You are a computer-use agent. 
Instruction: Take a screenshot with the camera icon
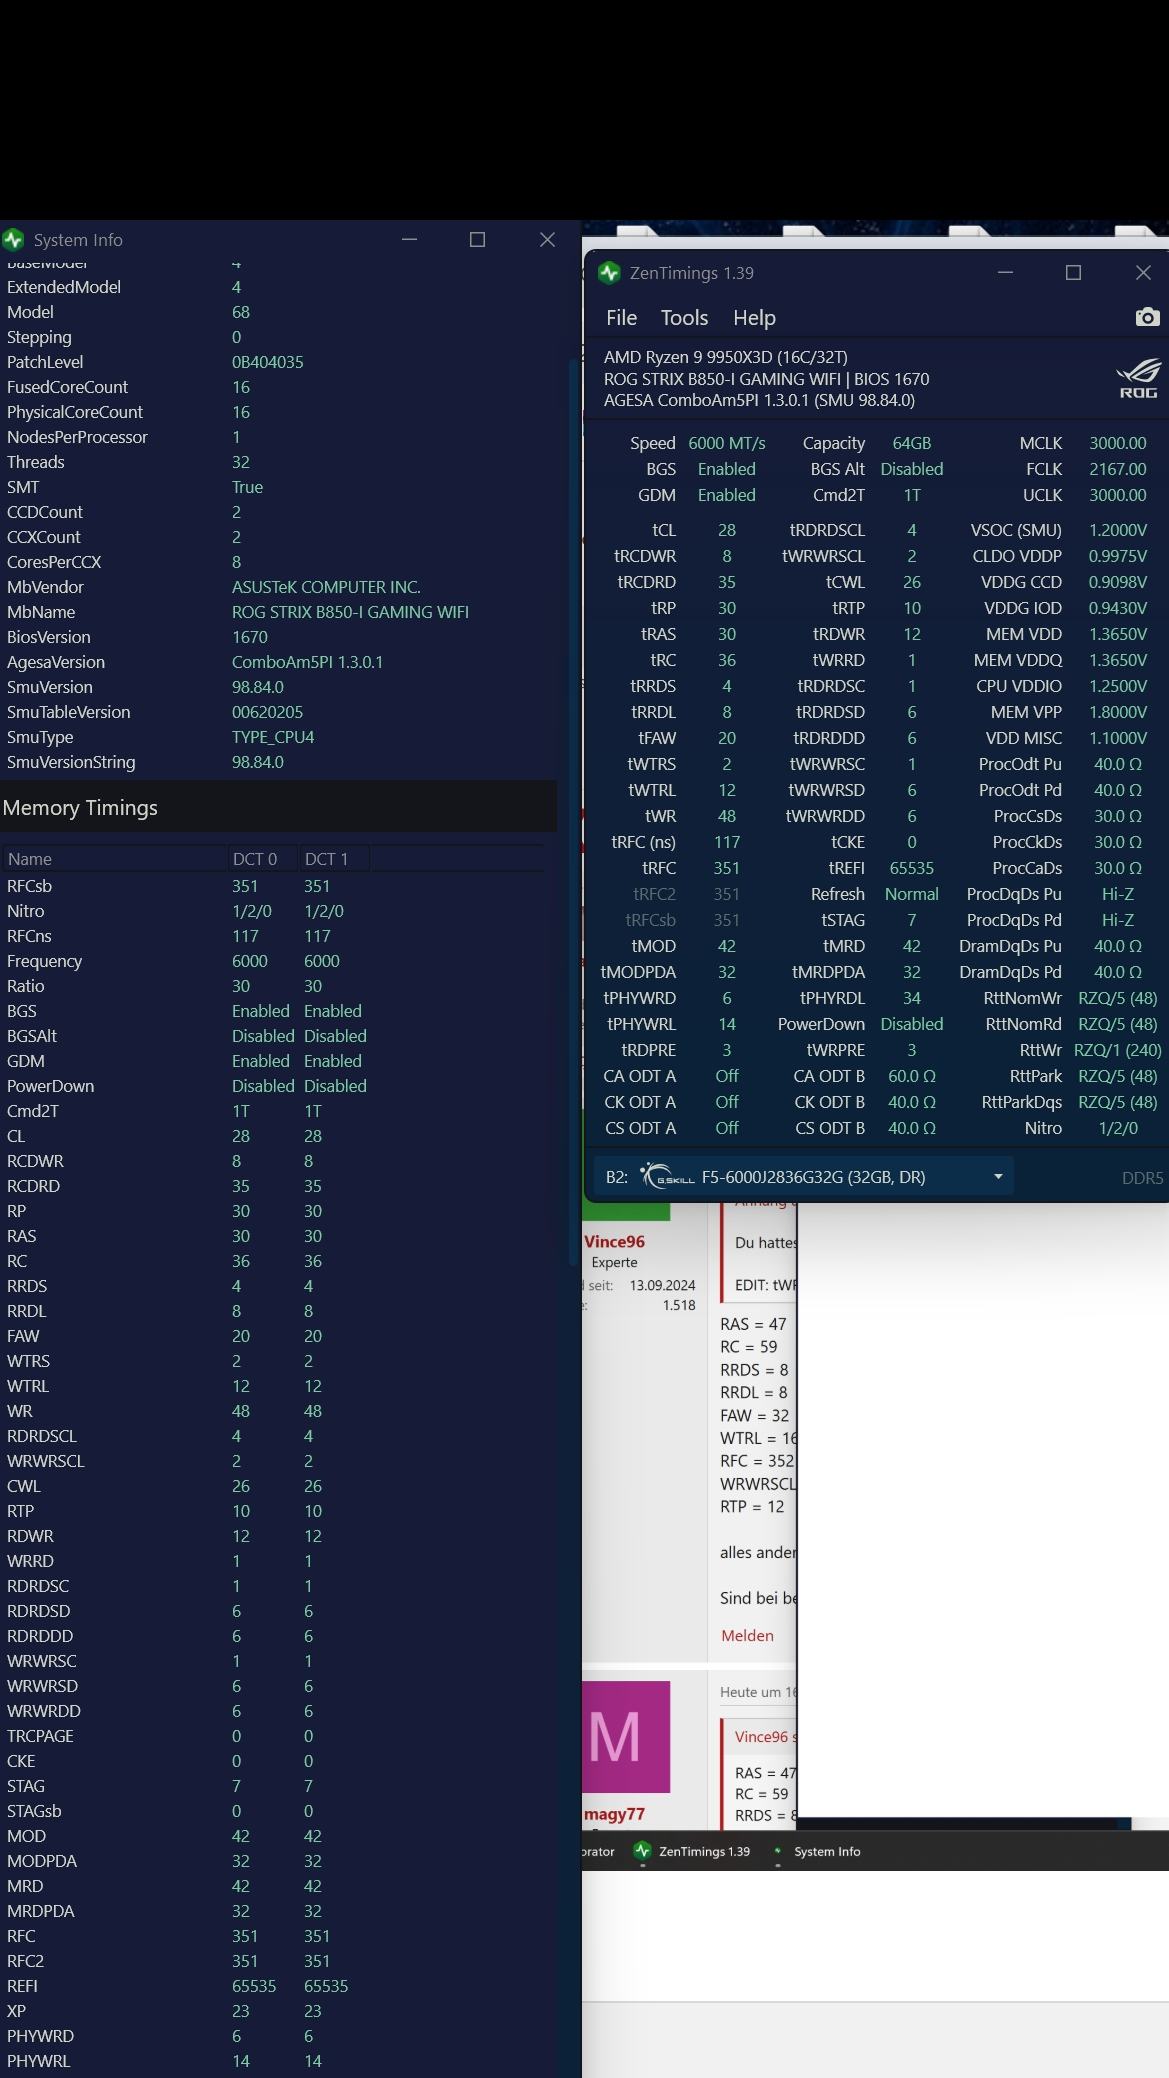click(1147, 317)
